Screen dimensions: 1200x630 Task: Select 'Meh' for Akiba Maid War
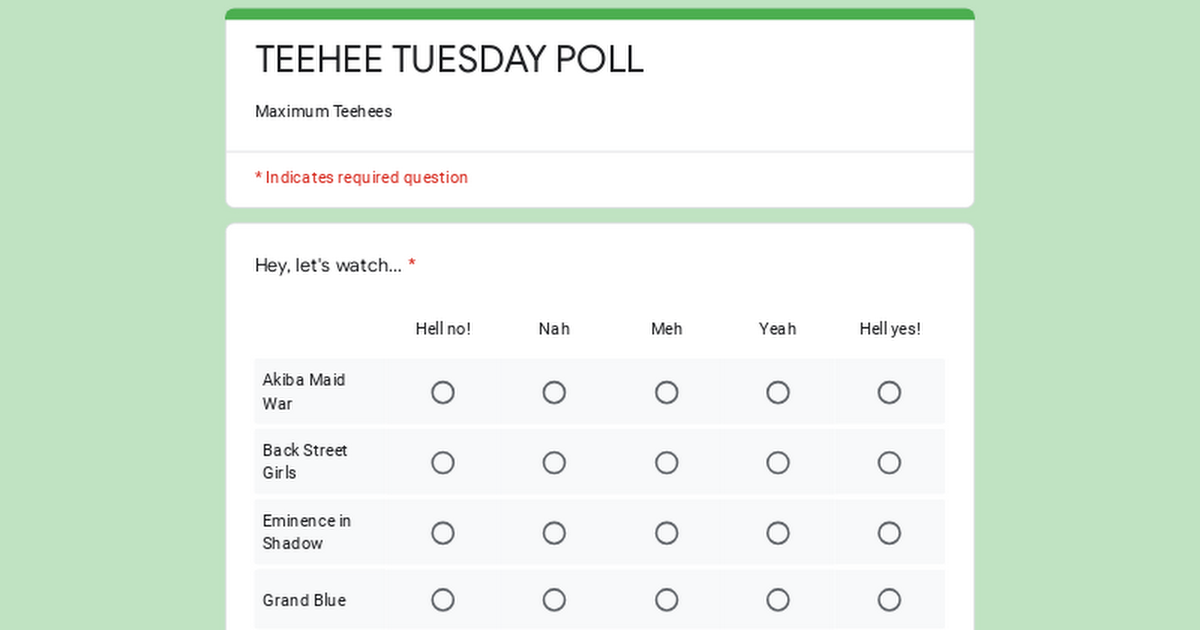[667, 393]
